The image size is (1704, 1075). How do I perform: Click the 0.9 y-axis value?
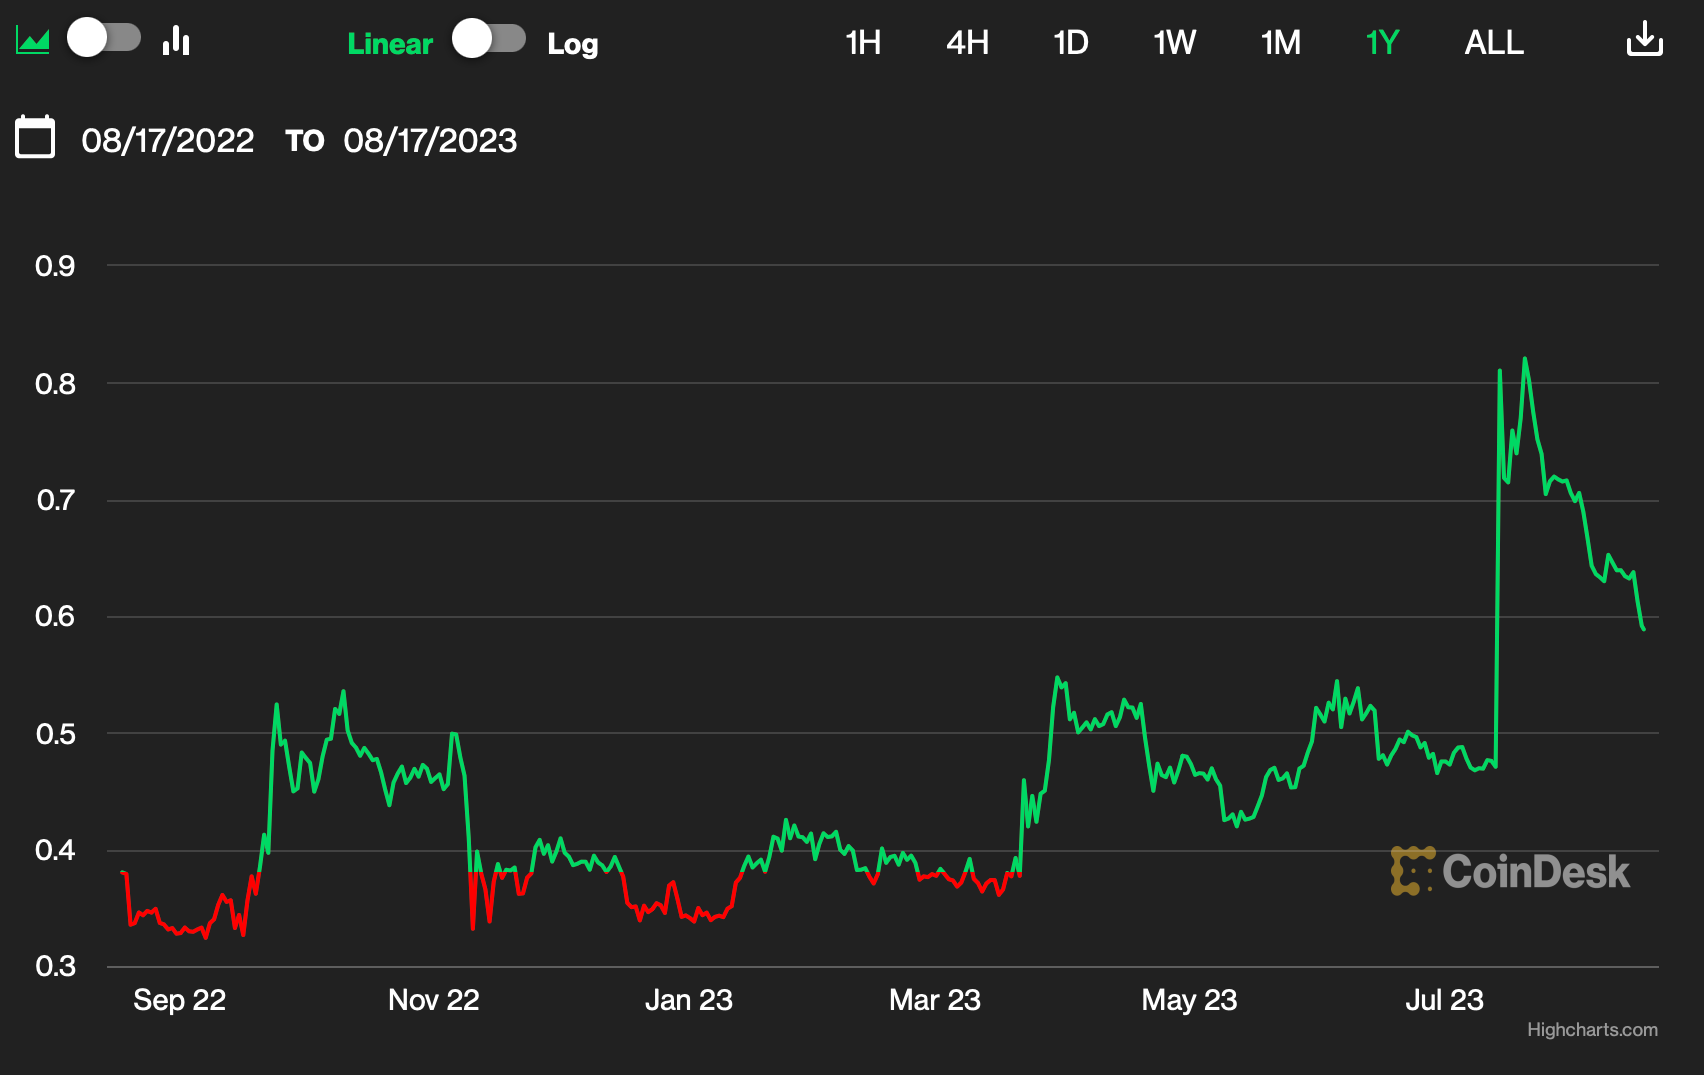55,266
